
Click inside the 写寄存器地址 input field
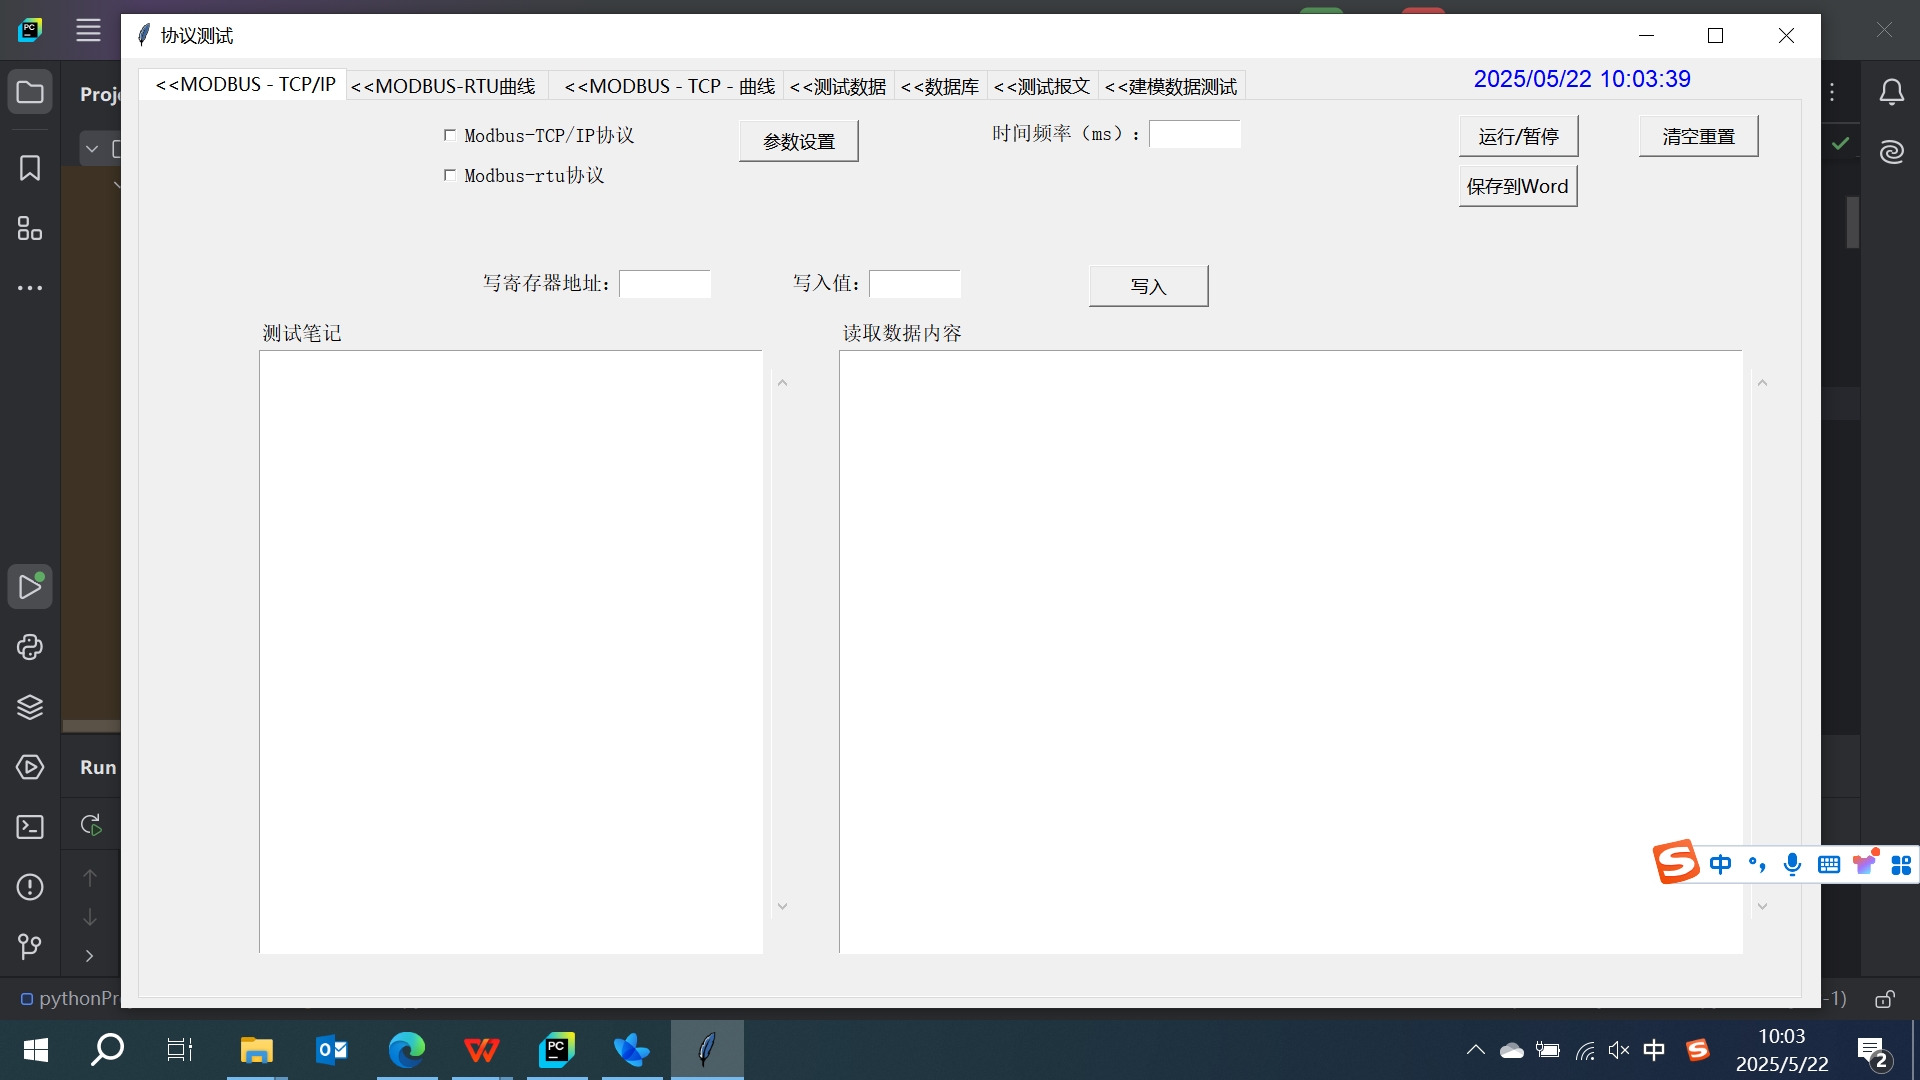[x=665, y=284]
